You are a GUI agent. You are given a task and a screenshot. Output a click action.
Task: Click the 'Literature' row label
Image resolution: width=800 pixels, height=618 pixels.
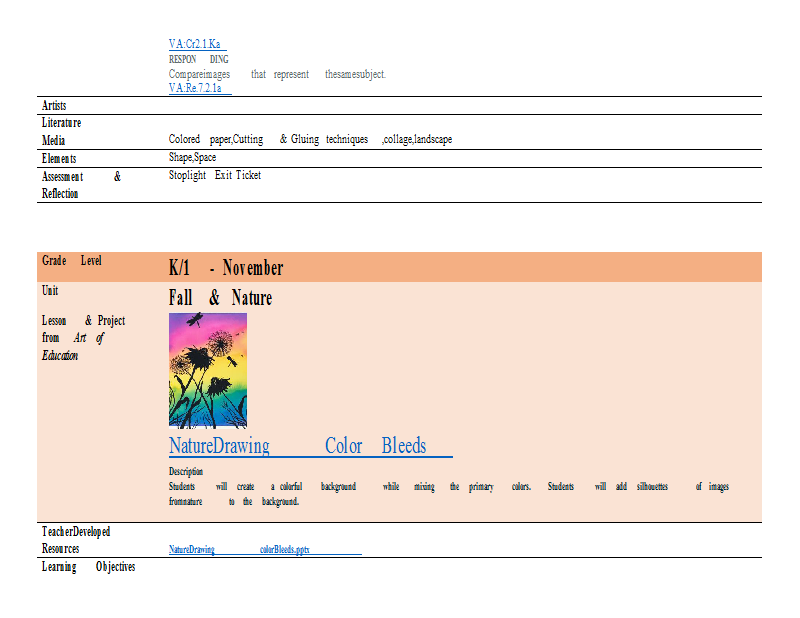61,123
